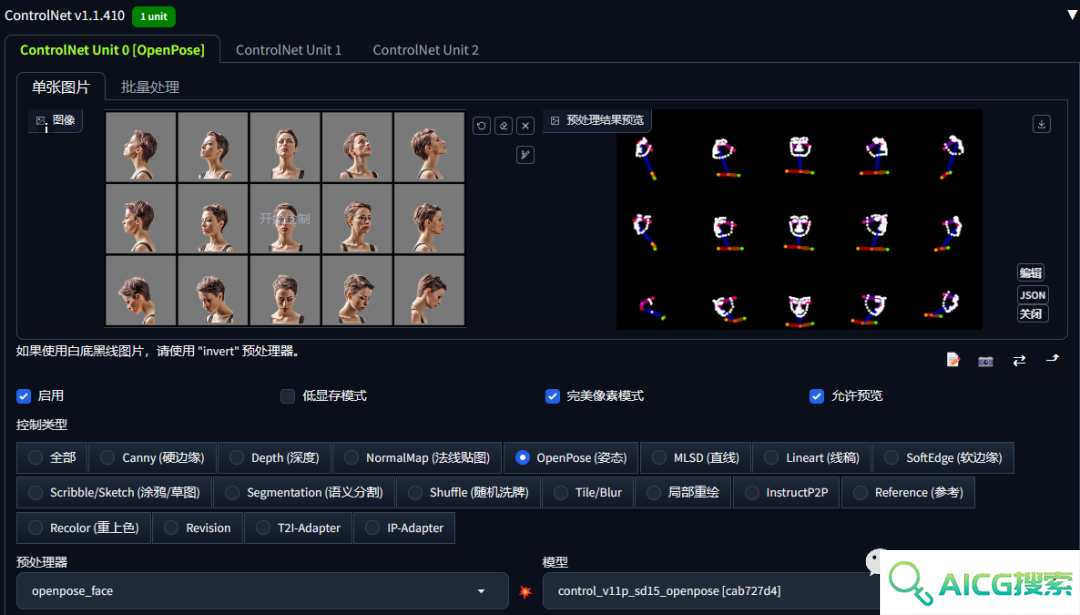Screen dimensions: 1080x615
Task: Select the Depth (深度) control type
Action: [x=274, y=457]
